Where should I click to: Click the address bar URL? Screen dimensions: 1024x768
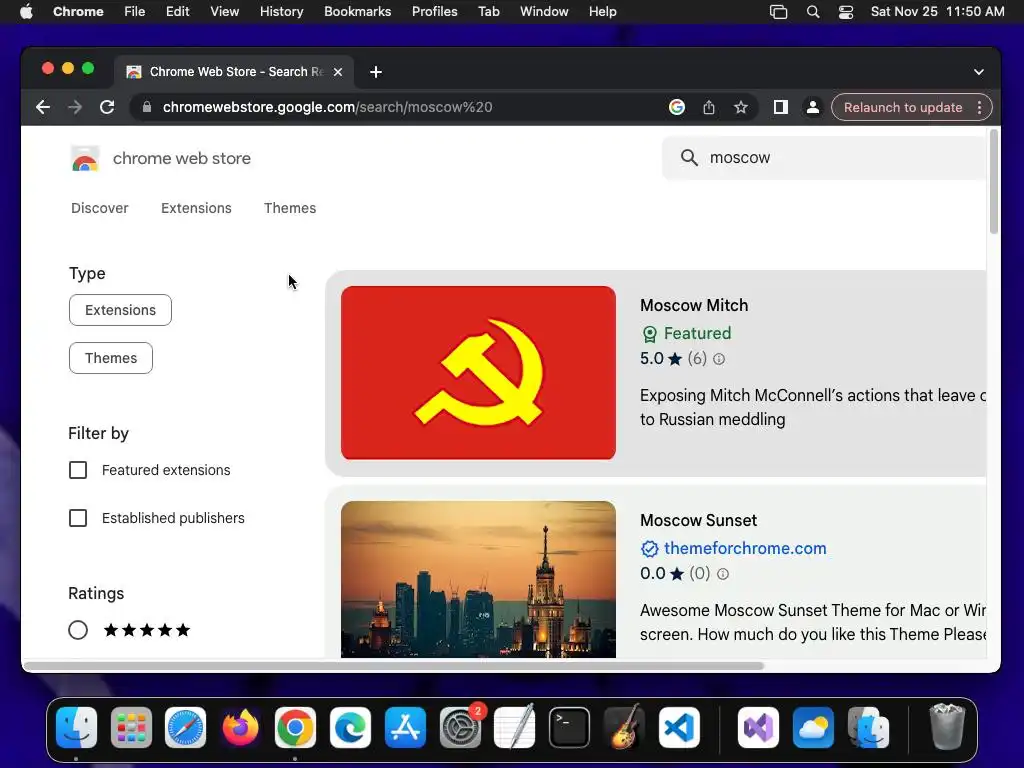click(x=327, y=107)
